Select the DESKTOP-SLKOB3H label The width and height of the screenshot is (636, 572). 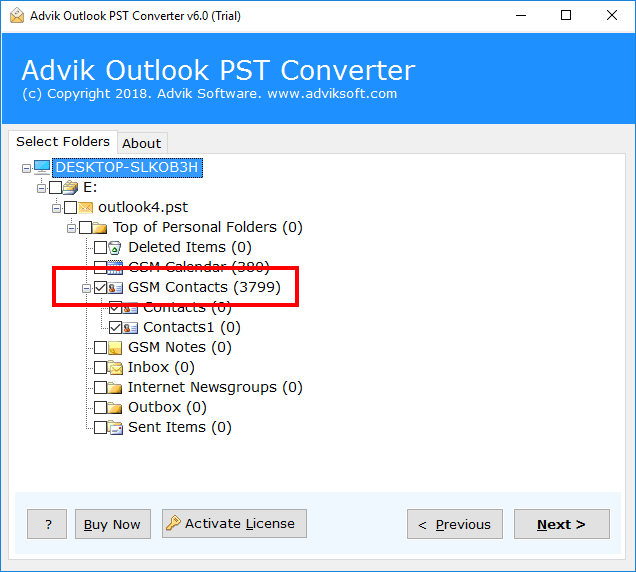127,167
